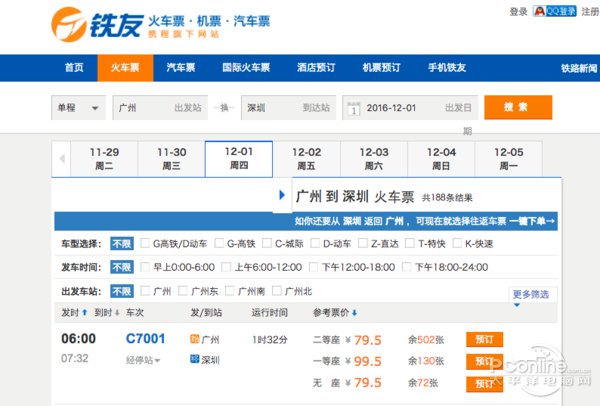Check 广州东 departure station
The width and height of the screenshot is (600, 406).
click(x=183, y=291)
